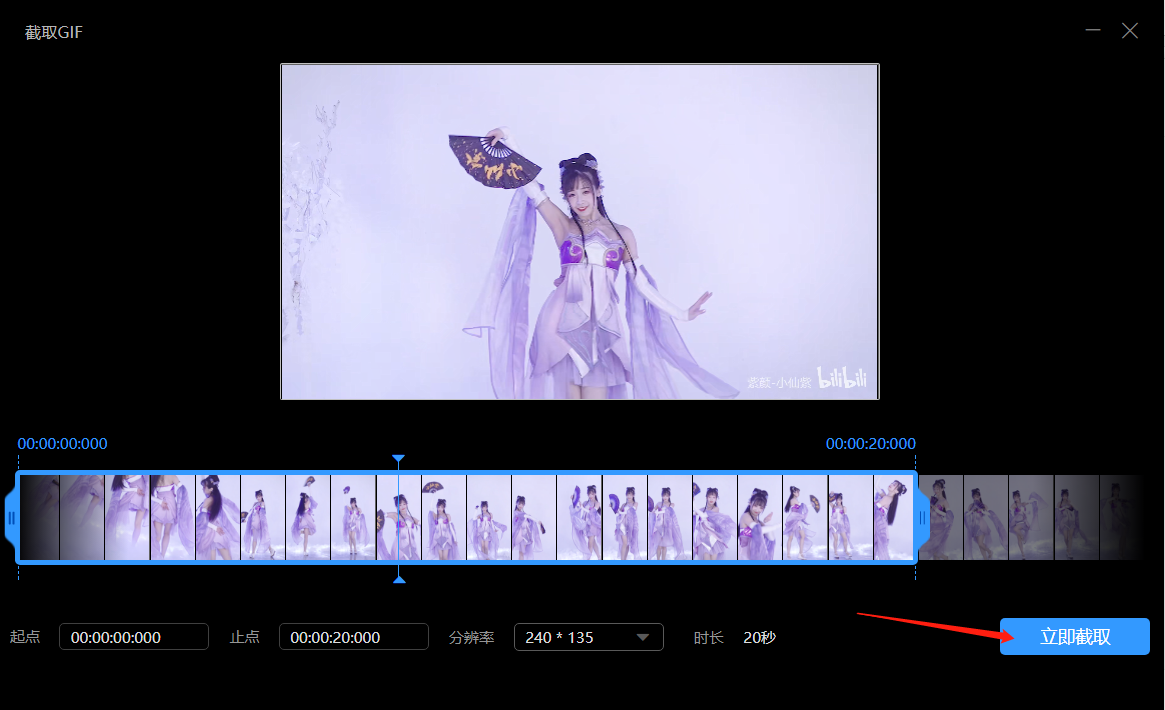Click the playhead's bottom triangle marker
Viewport: 1165px width, 710px height.
399,579
